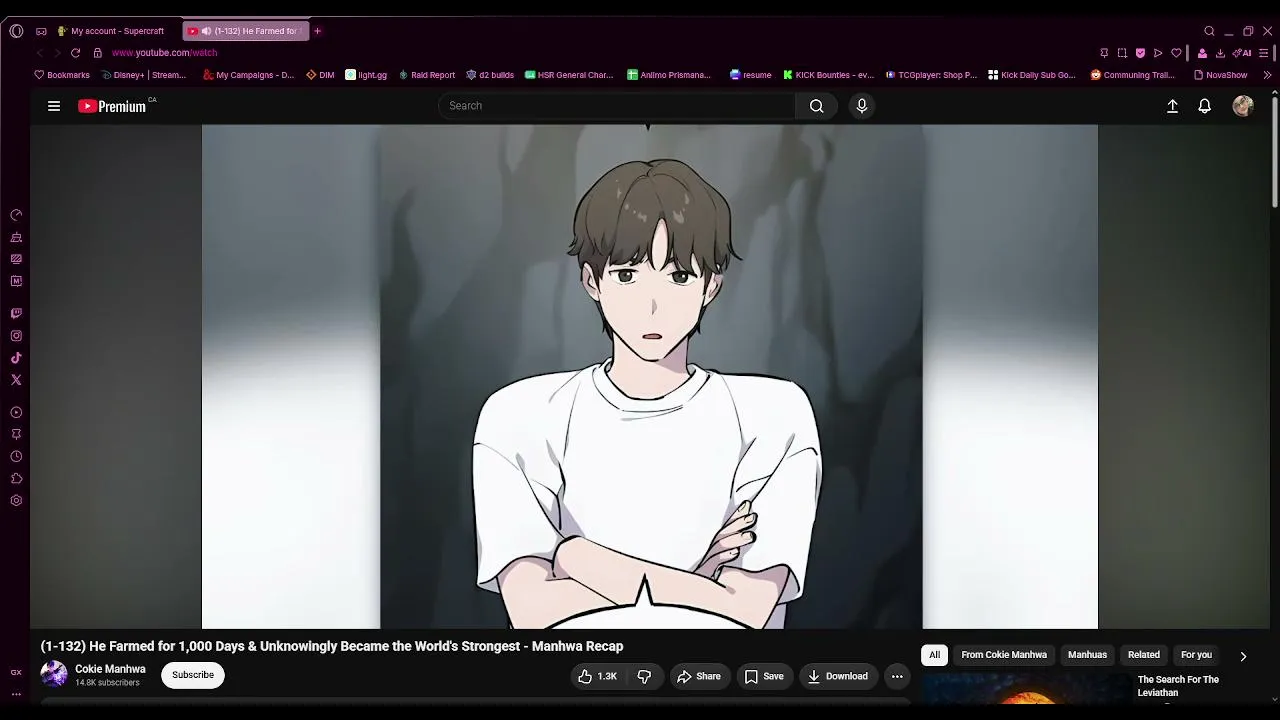The image size is (1280, 720).
Task: Open the YouTube guide hamburger menu
Action: click(x=54, y=106)
